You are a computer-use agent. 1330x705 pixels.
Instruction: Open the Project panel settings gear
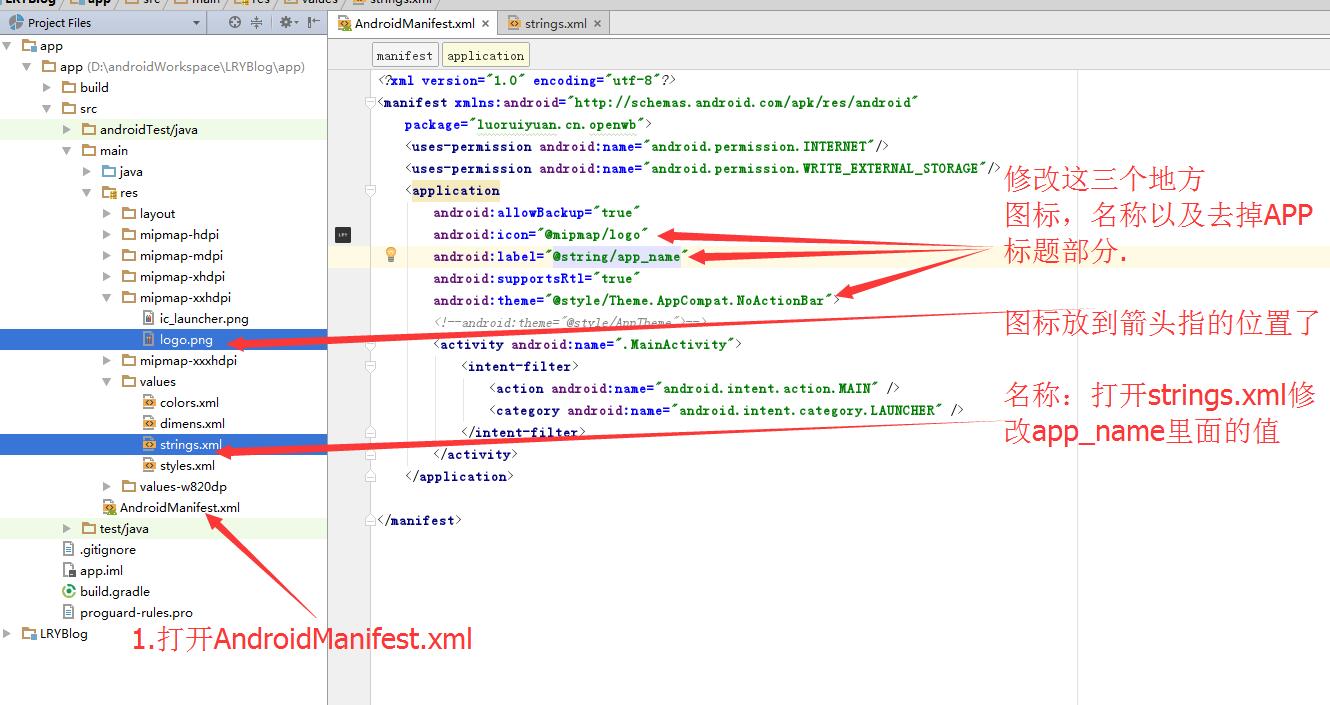tap(286, 22)
